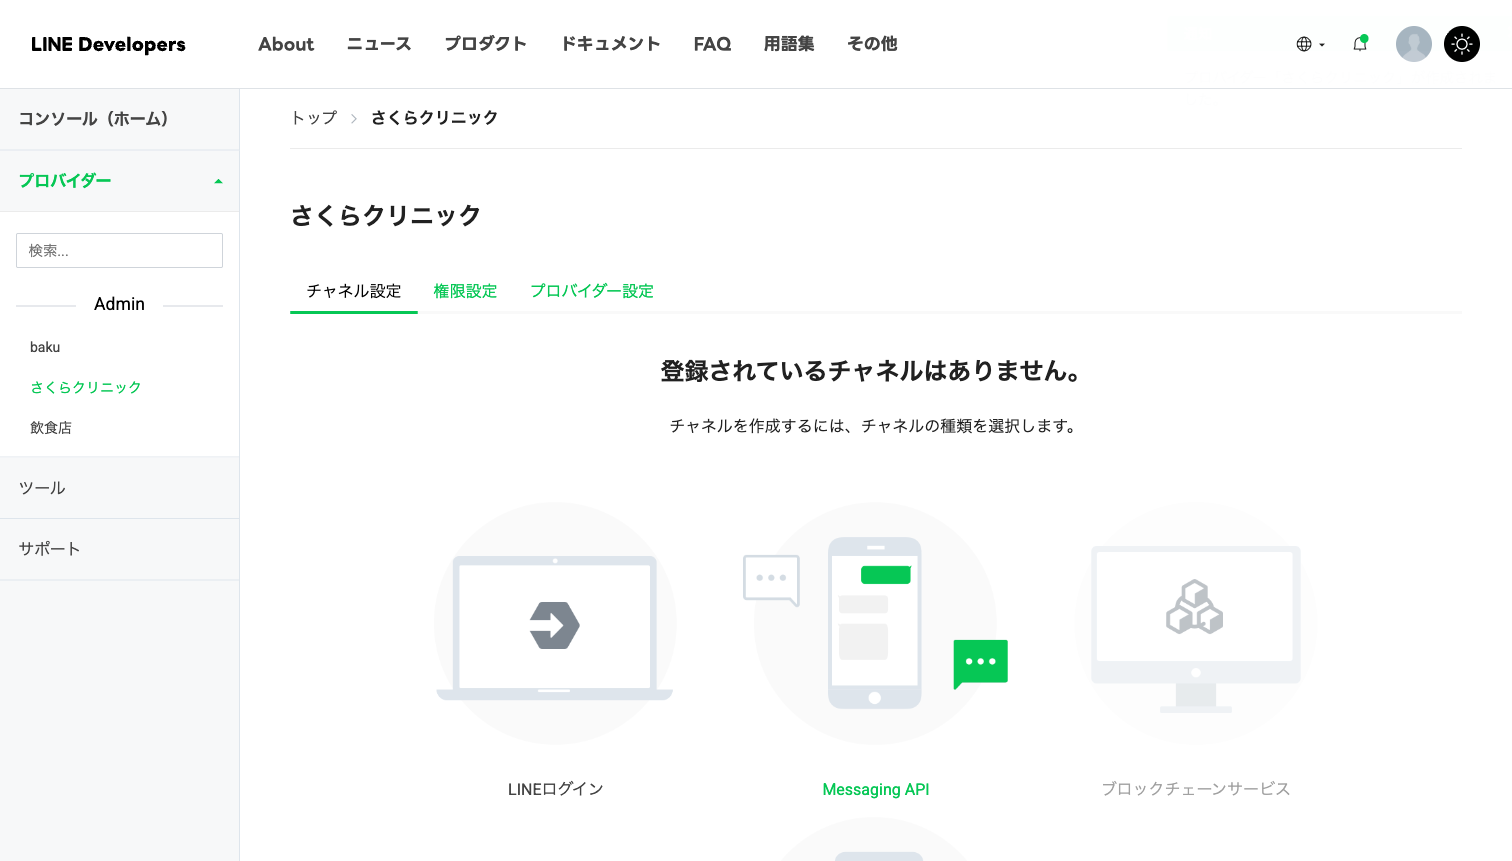The image size is (1512, 861).
Task: Collapse the プロバイダー section
Action: click(119, 181)
